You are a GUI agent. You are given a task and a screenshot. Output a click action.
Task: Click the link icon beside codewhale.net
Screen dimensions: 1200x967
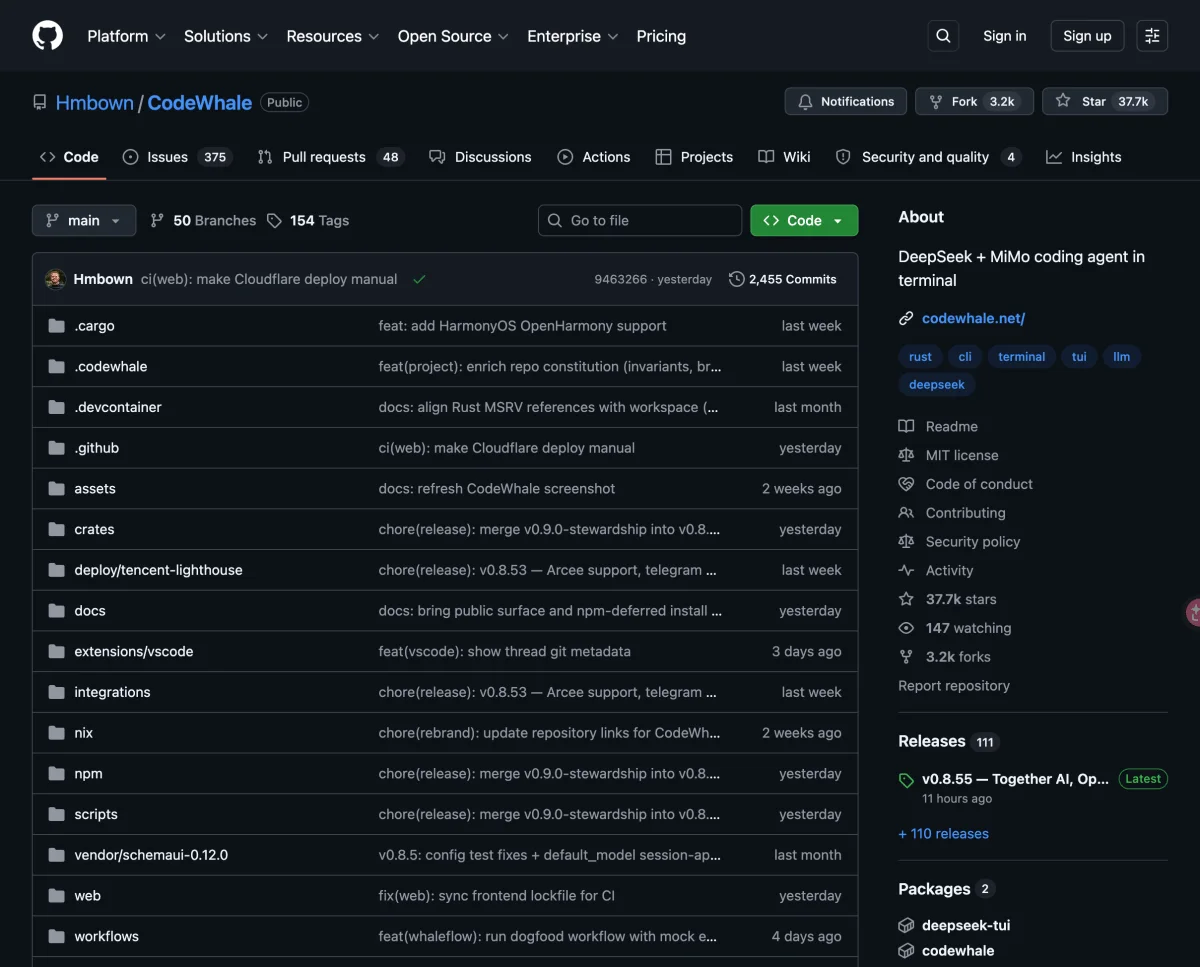(906, 318)
